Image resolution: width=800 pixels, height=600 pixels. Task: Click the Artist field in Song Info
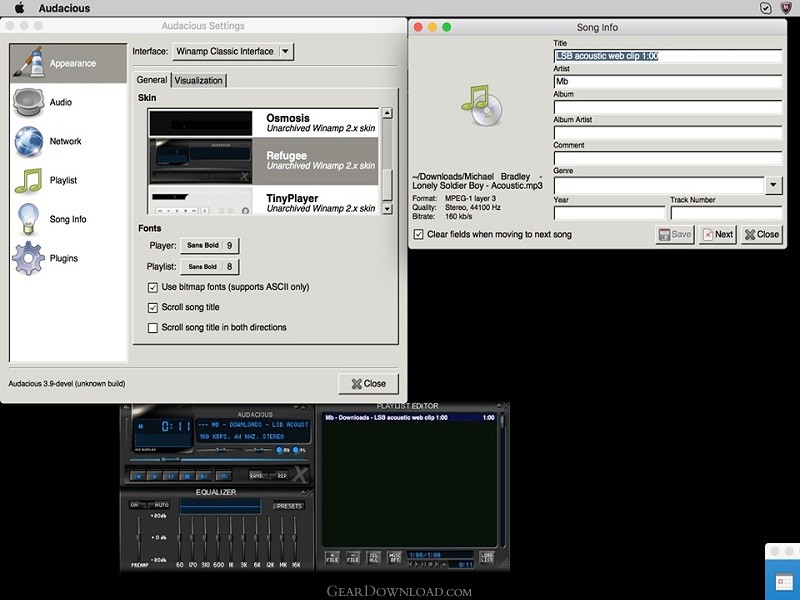tap(668, 82)
